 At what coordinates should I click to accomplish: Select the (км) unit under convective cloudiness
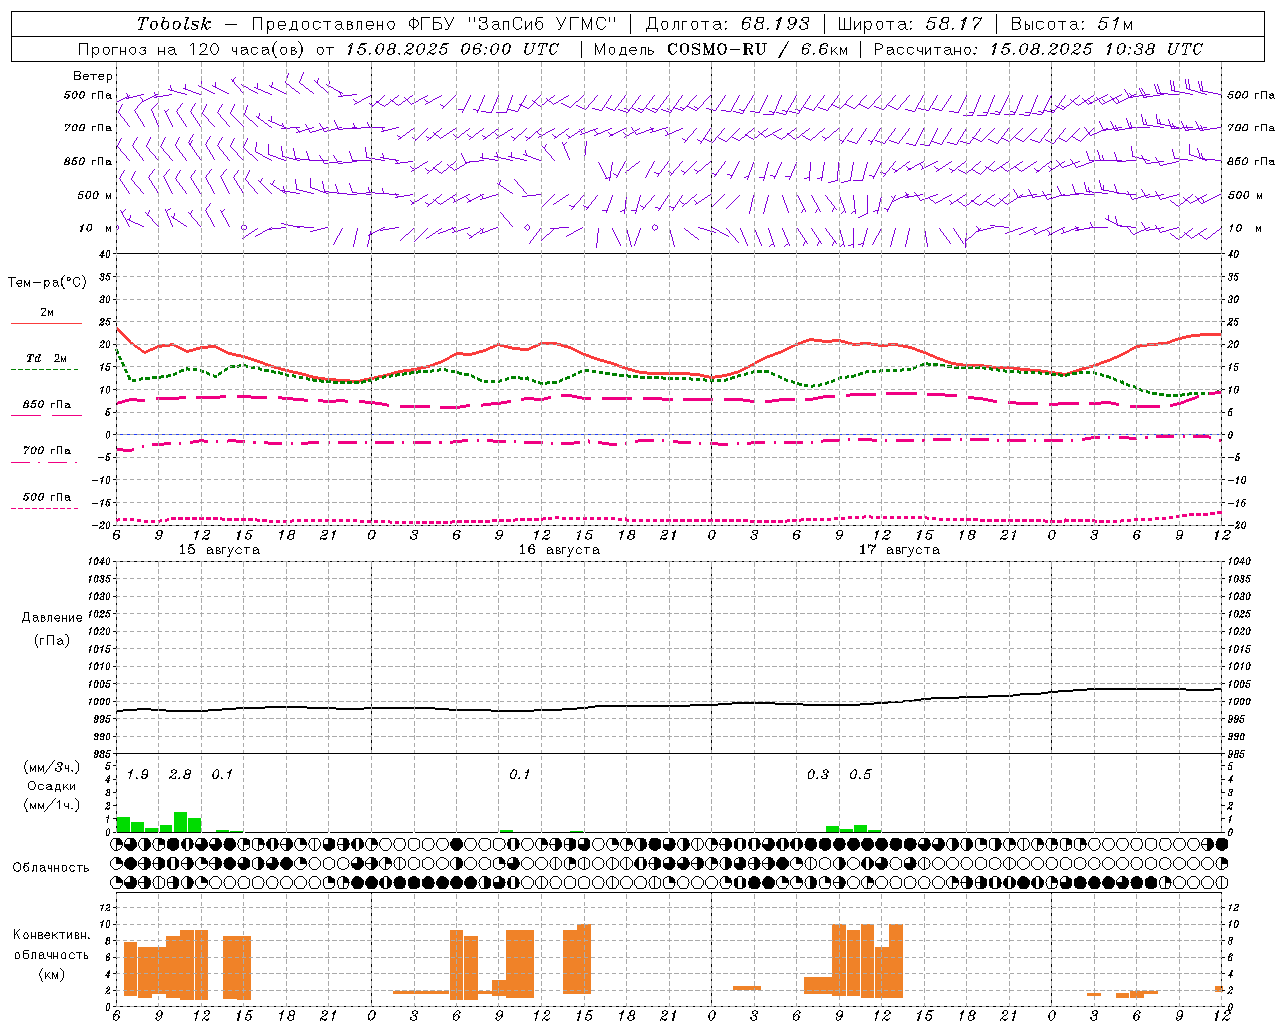pyautogui.click(x=51, y=974)
